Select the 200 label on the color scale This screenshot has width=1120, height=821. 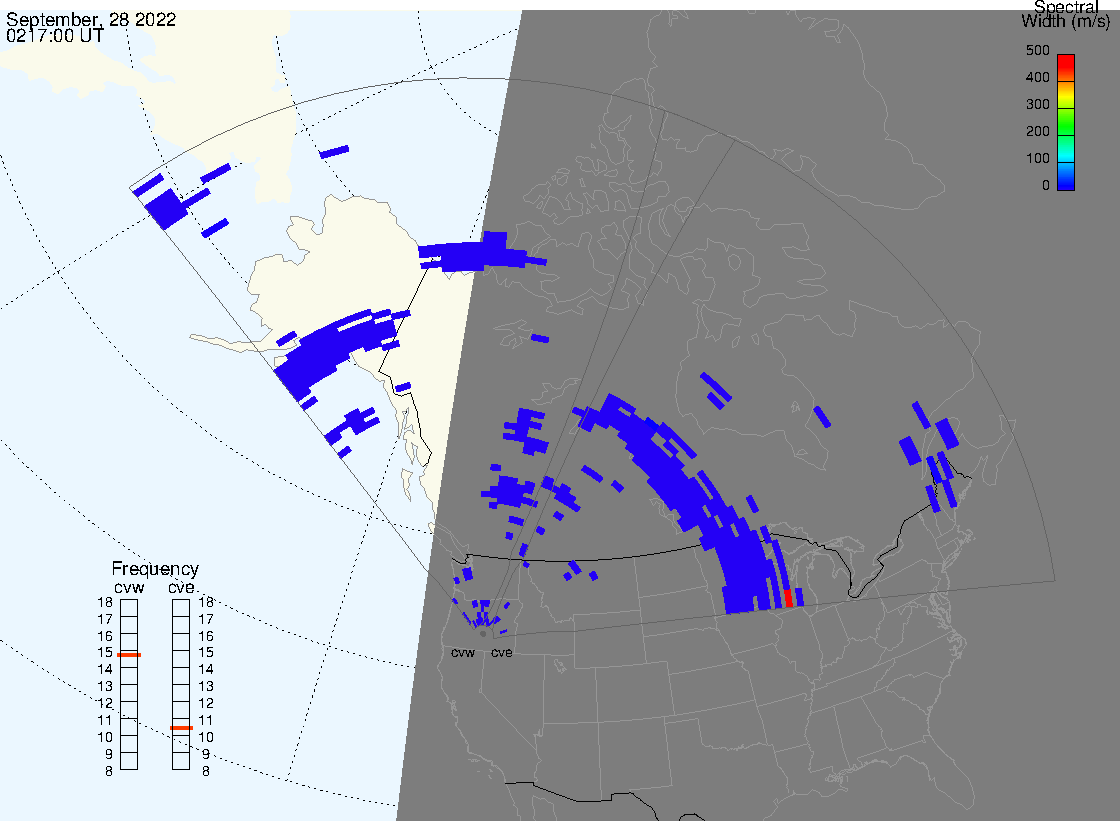coord(1037,131)
